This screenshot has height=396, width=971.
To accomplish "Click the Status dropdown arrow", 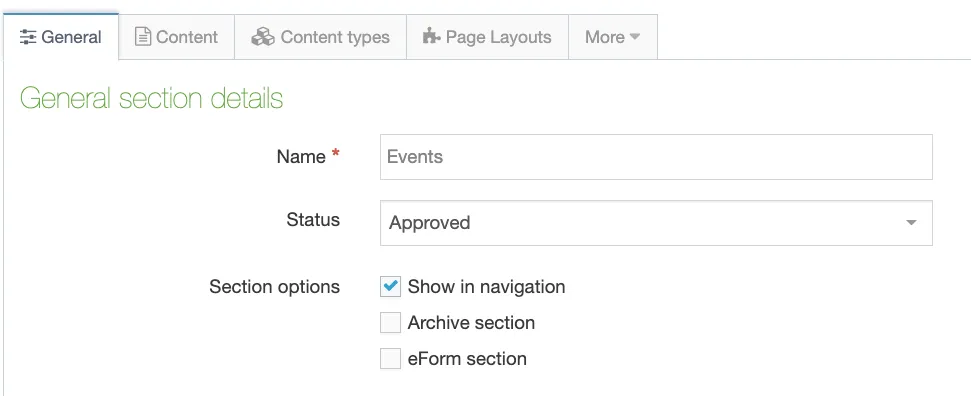I will [x=911, y=222].
